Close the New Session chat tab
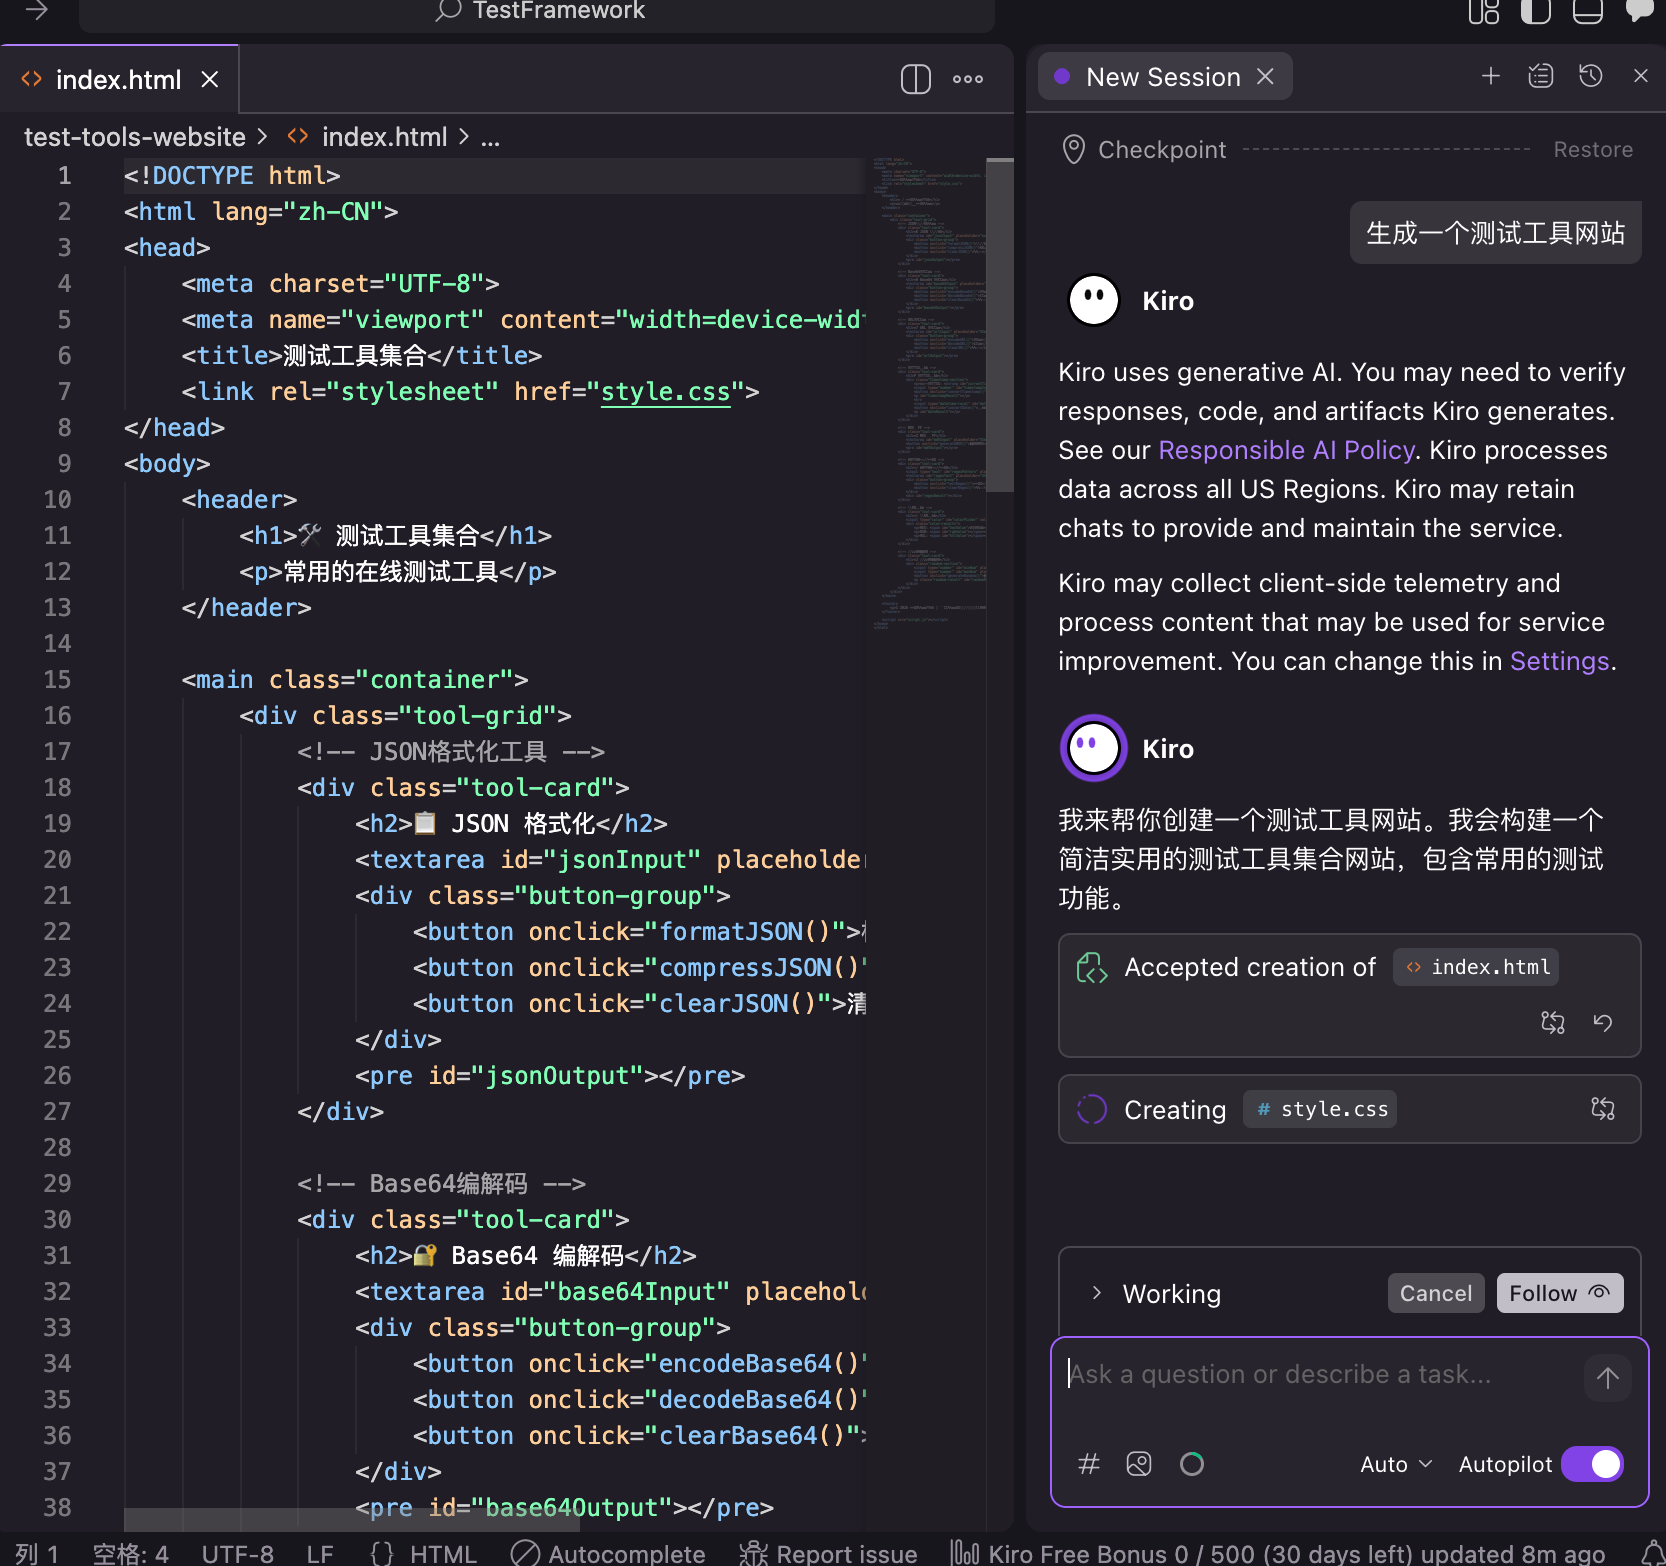Image resolution: width=1666 pixels, height=1566 pixels. (1265, 77)
